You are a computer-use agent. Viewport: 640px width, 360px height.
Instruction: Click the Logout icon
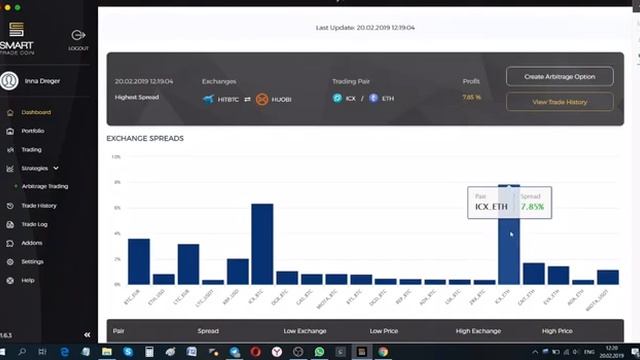click(78, 36)
